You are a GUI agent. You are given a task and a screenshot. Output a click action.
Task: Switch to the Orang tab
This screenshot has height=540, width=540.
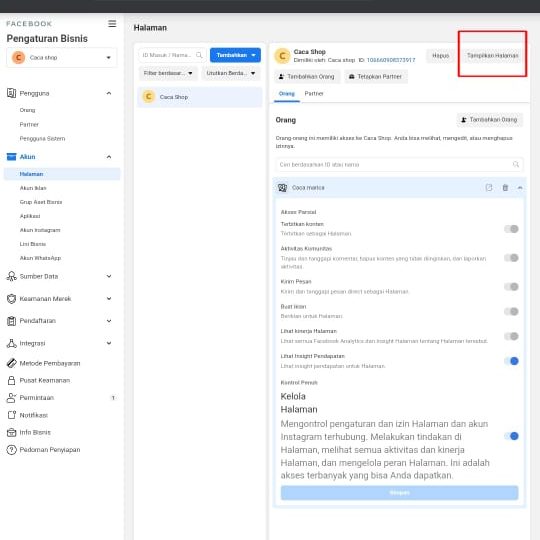[x=287, y=94]
